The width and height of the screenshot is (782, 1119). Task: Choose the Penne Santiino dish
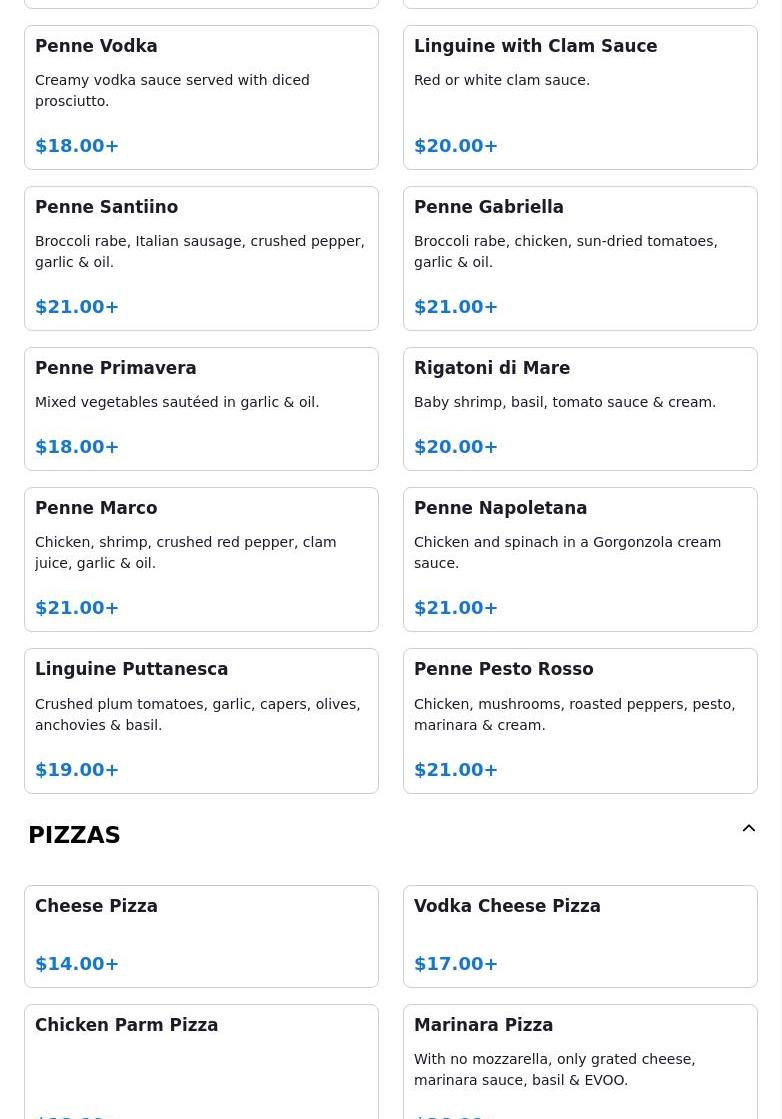[201, 258]
